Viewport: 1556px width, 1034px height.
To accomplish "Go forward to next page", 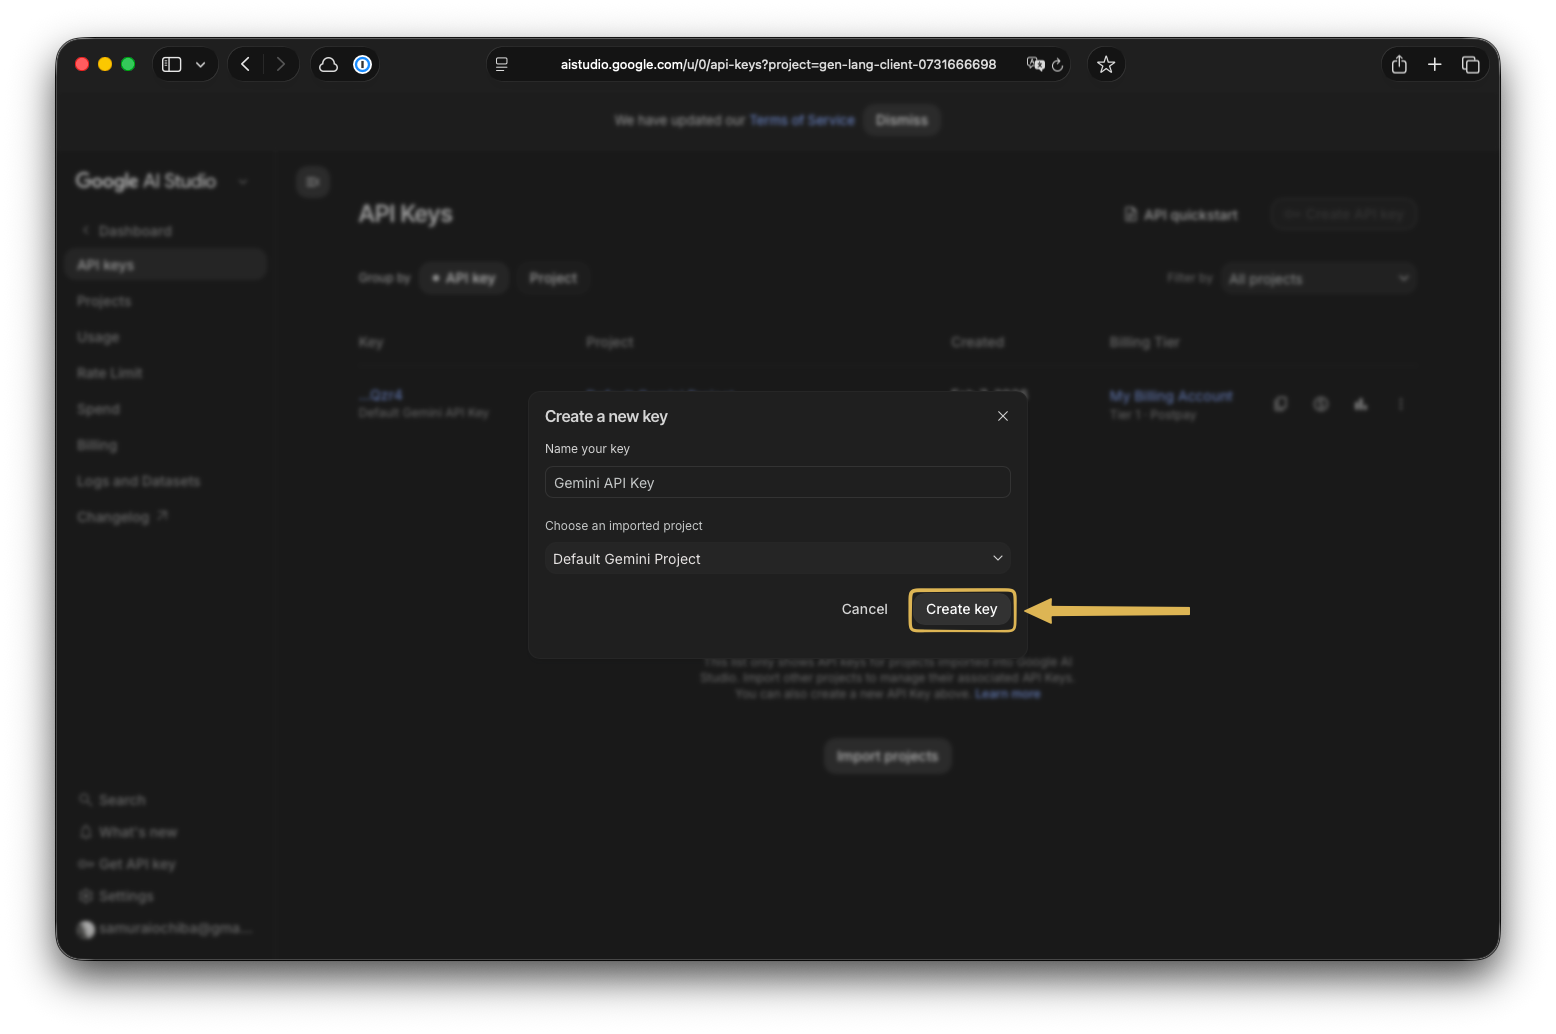I will 281,64.
